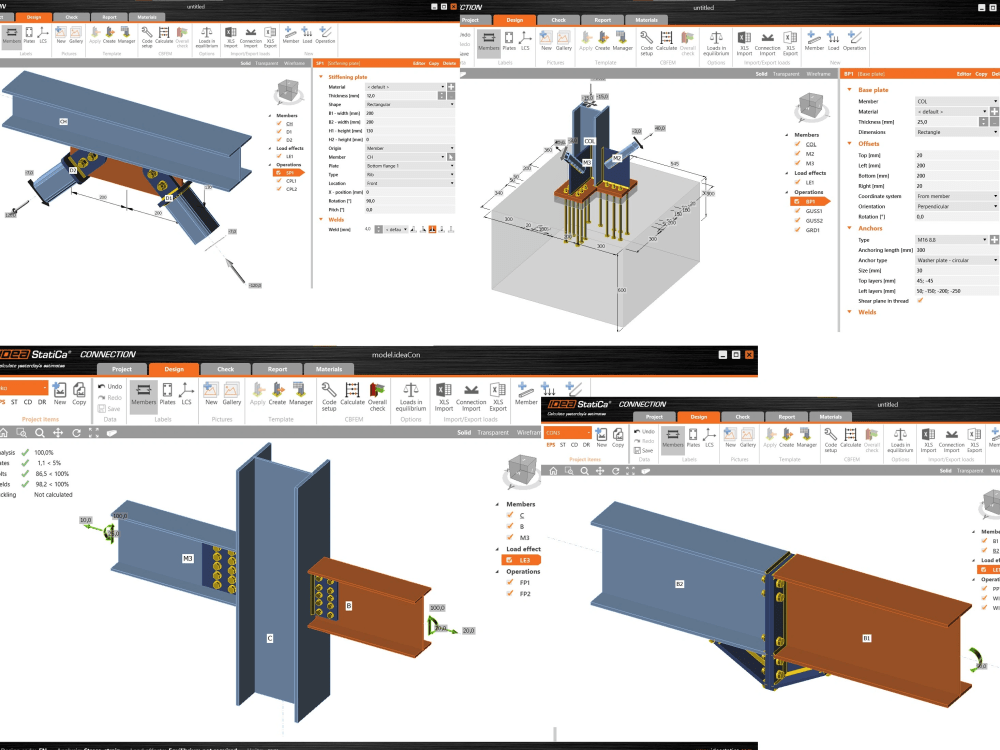This screenshot has width=1000, height=750.
Task: Open Code setup in the stiffening plate window
Action: pos(147,36)
